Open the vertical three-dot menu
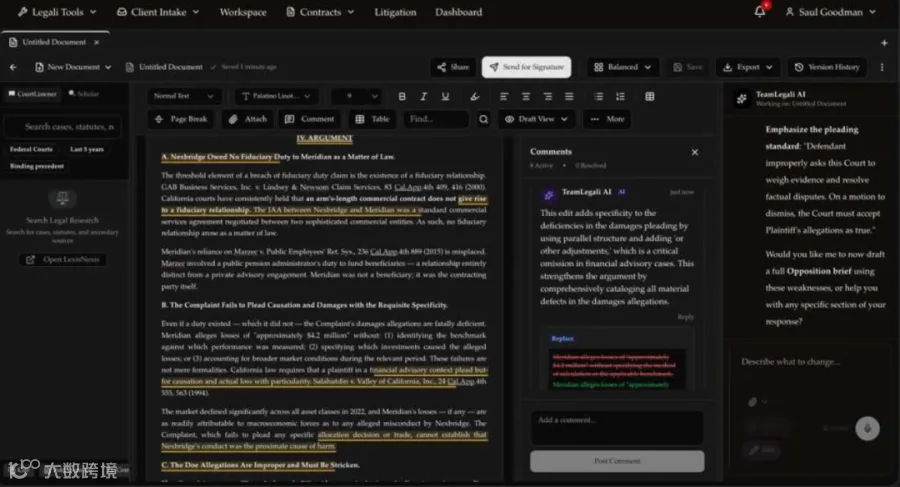This screenshot has width=900, height=487. point(882,67)
